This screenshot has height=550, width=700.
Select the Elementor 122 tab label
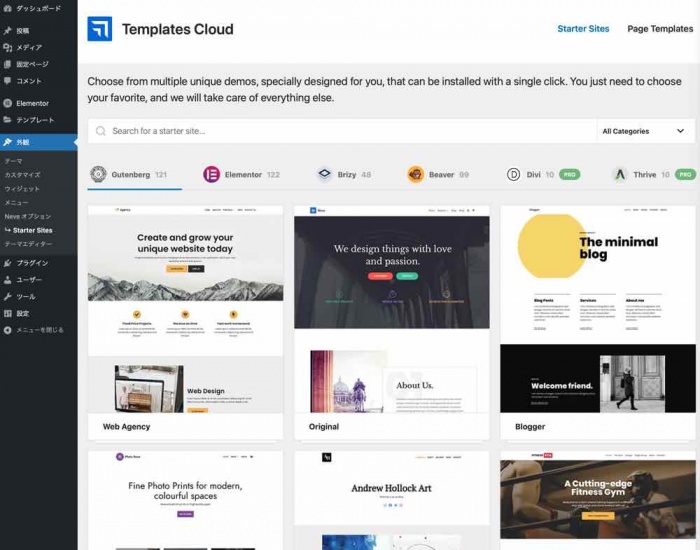tap(252, 175)
